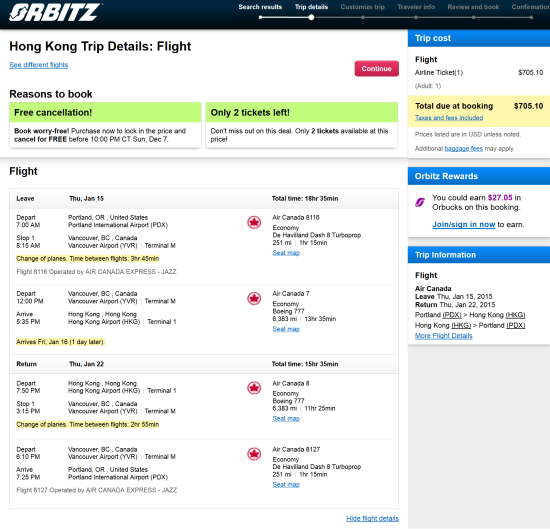Click Air Canada logo for flight 7
This screenshot has height=529, width=550.
pyautogui.click(x=254, y=299)
